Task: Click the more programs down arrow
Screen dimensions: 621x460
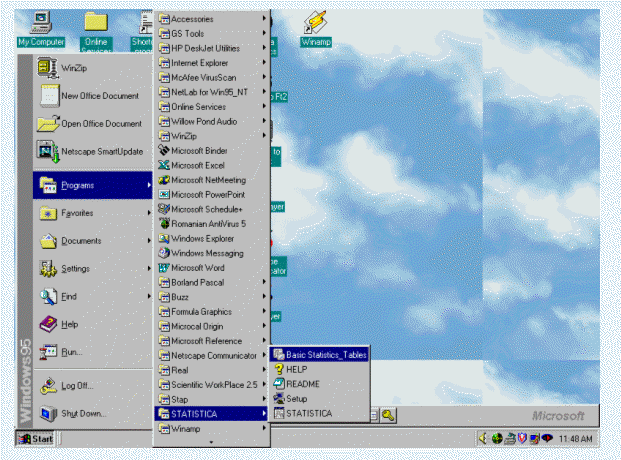Action: pyautogui.click(x=211, y=441)
